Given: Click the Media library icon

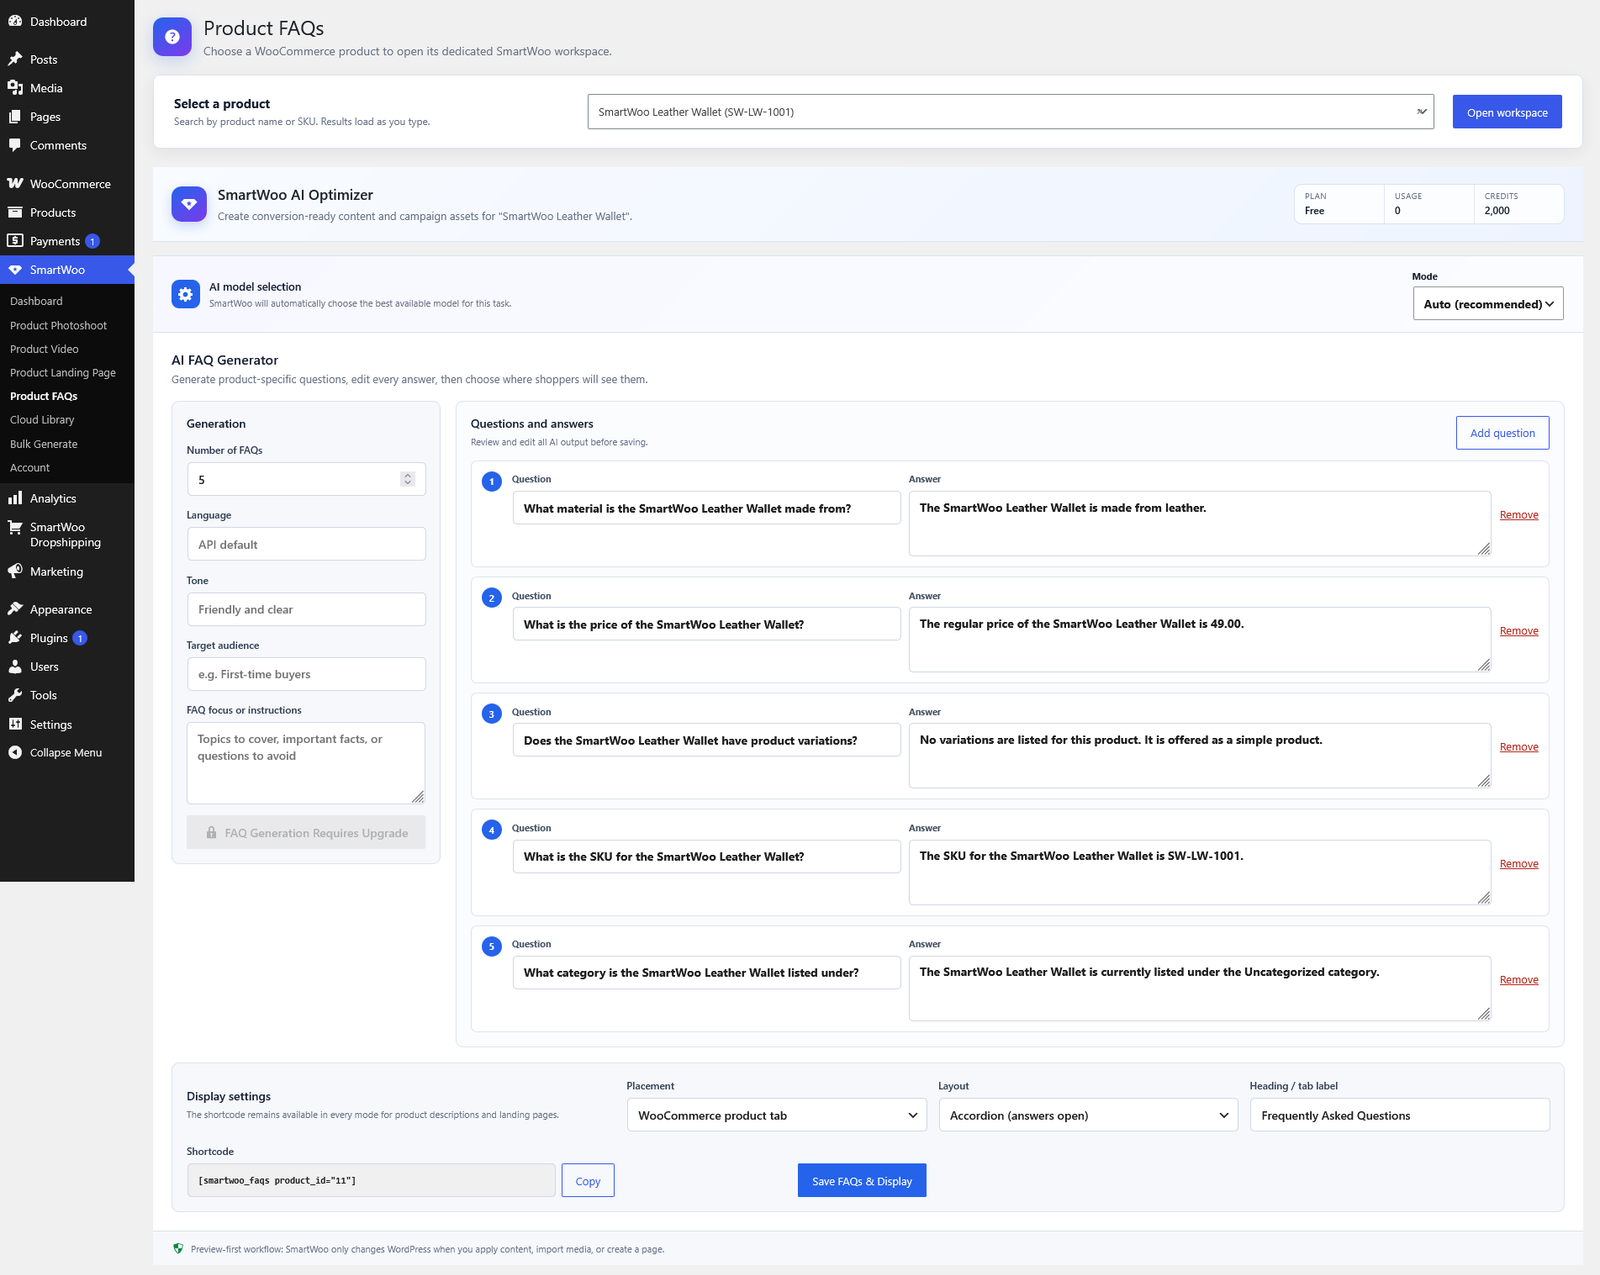Looking at the screenshot, I should click(15, 88).
